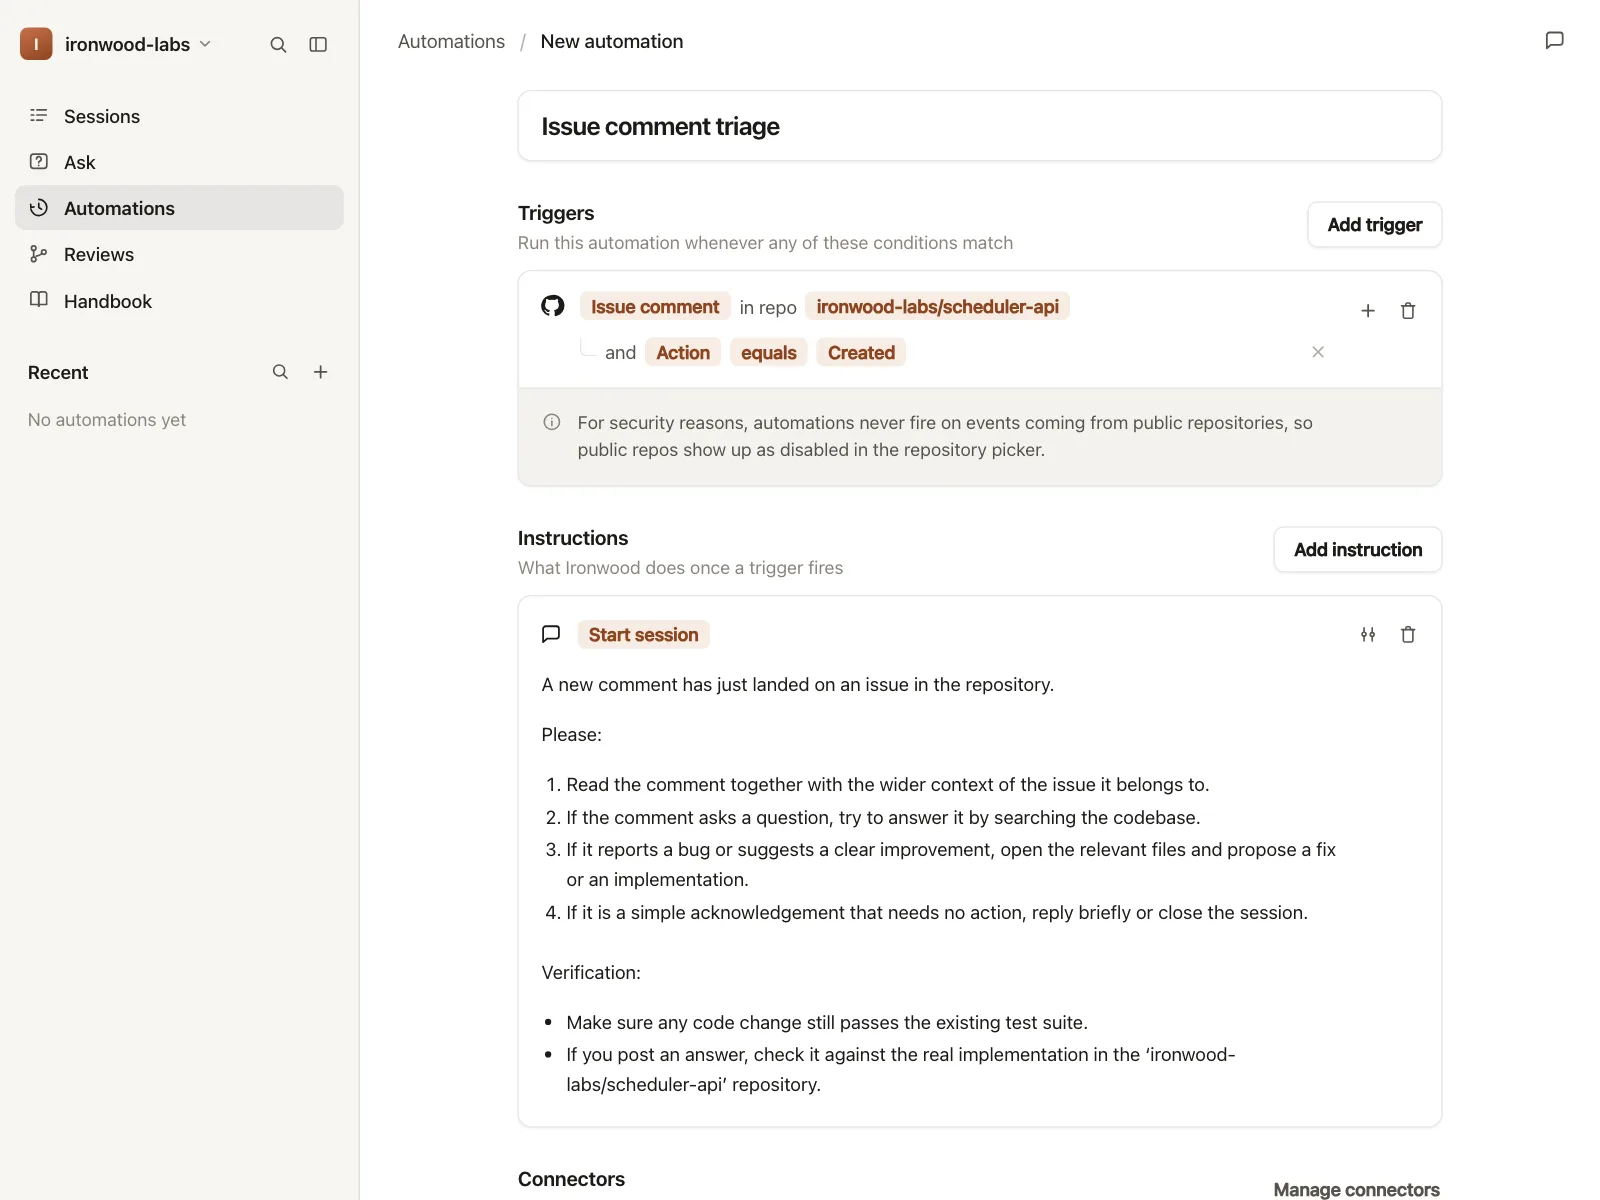Change the Issue comment event type
Viewport: 1600px width, 1200px height.
click(x=655, y=307)
